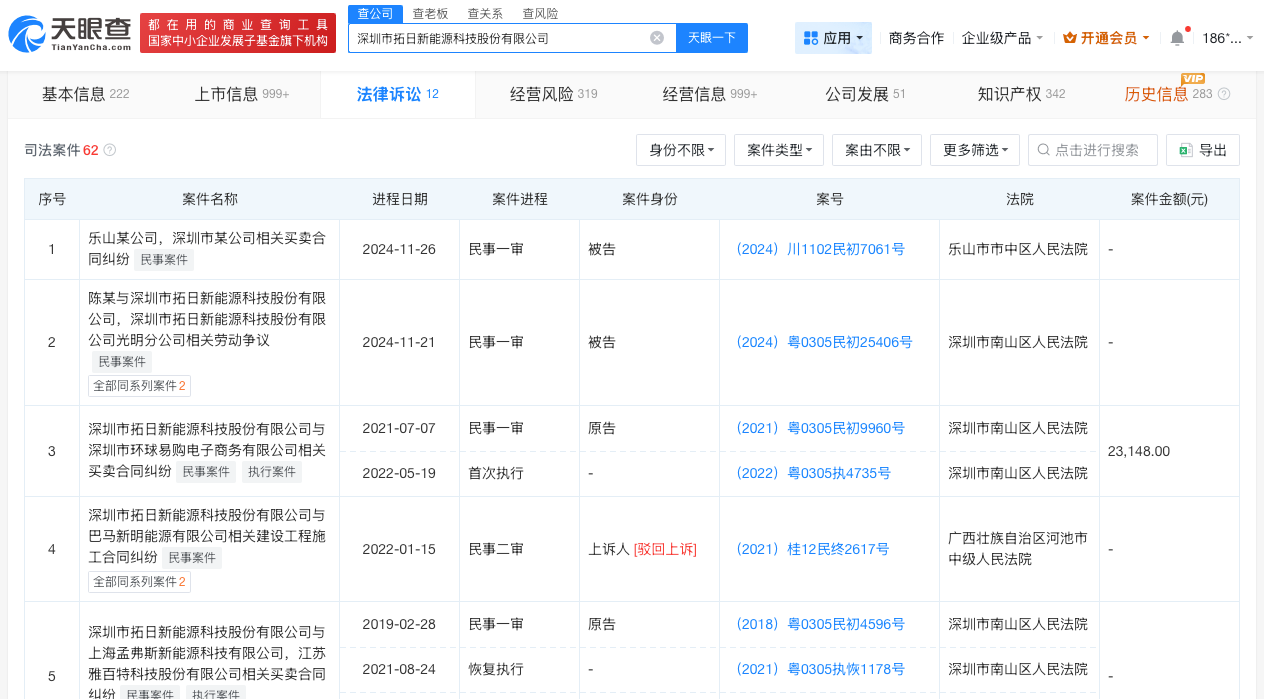
Task: Click the 案件金额(元) column header
Action: point(1169,199)
